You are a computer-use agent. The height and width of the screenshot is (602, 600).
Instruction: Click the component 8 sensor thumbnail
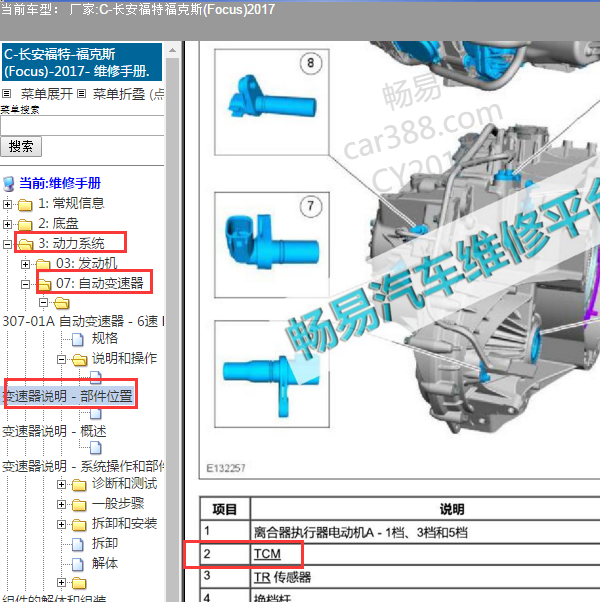[x=272, y=102]
